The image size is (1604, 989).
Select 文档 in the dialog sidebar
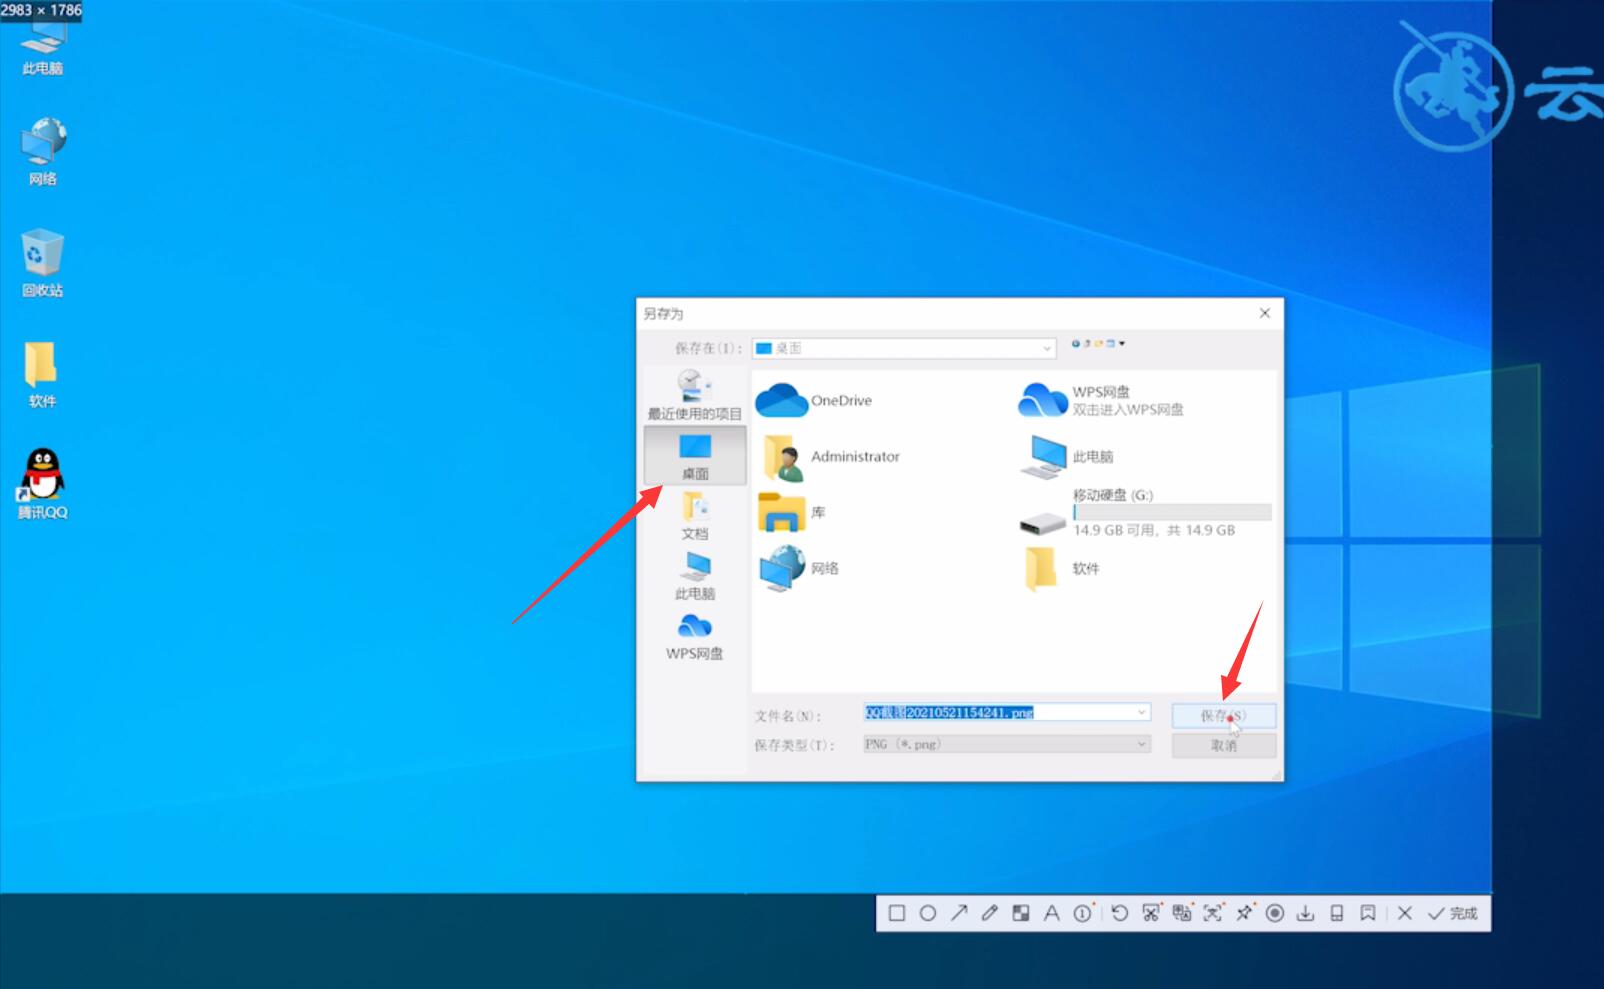click(695, 516)
